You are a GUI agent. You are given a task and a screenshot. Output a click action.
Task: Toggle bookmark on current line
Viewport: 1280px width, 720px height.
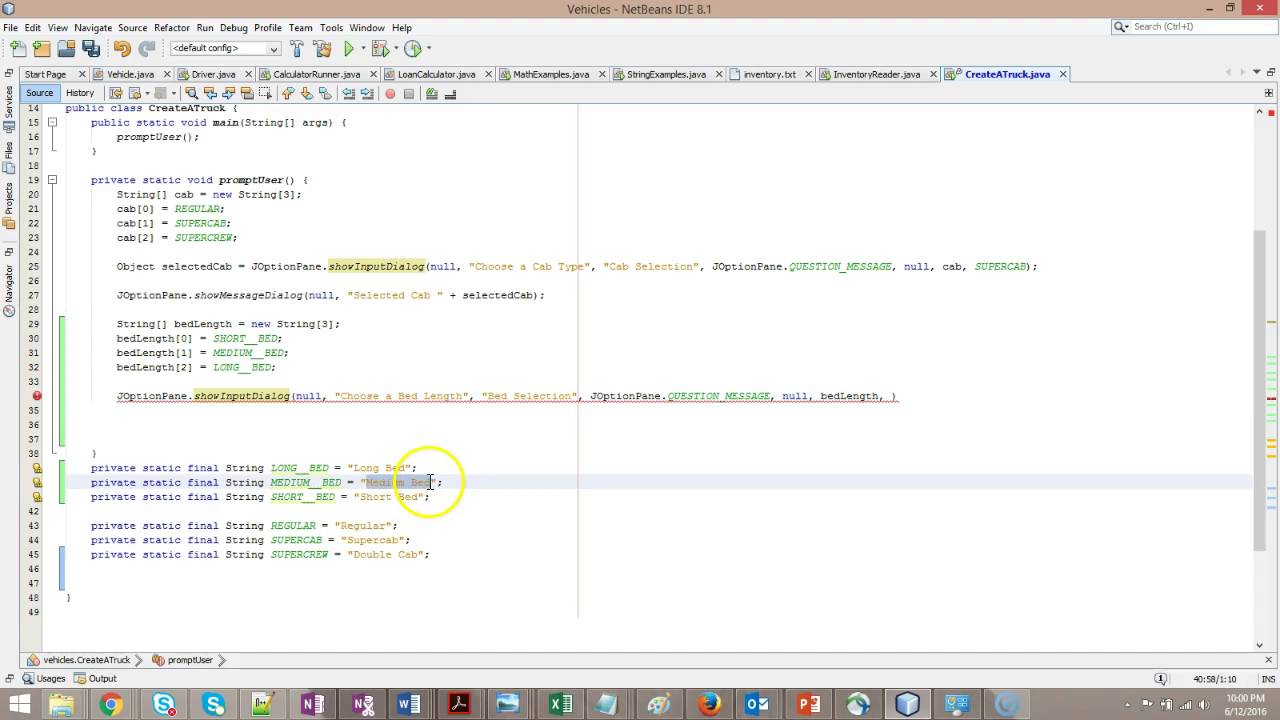pyautogui.click(x=324, y=93)
